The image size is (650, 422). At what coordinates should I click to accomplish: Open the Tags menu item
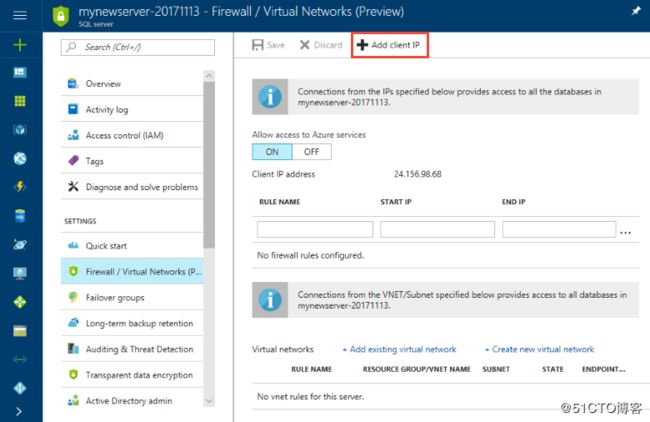click(x=132, y=161)
